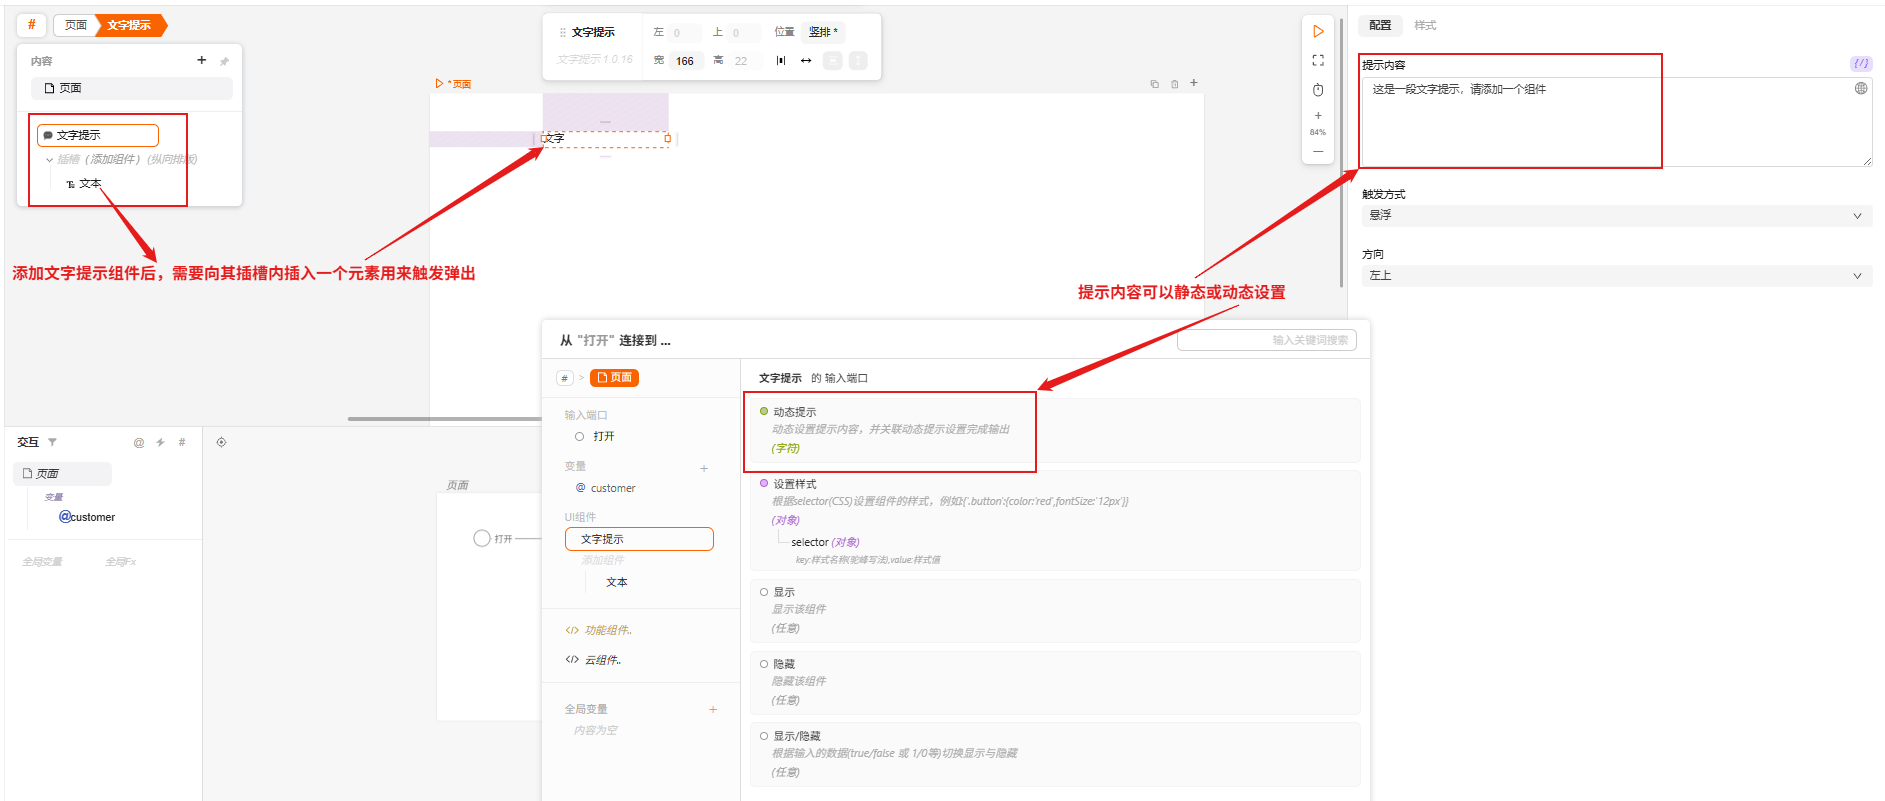This screenshot has width=1885, height=801.
Task: Click the add content plus icon
Action: pyautogui.click(x=202, y=61)
